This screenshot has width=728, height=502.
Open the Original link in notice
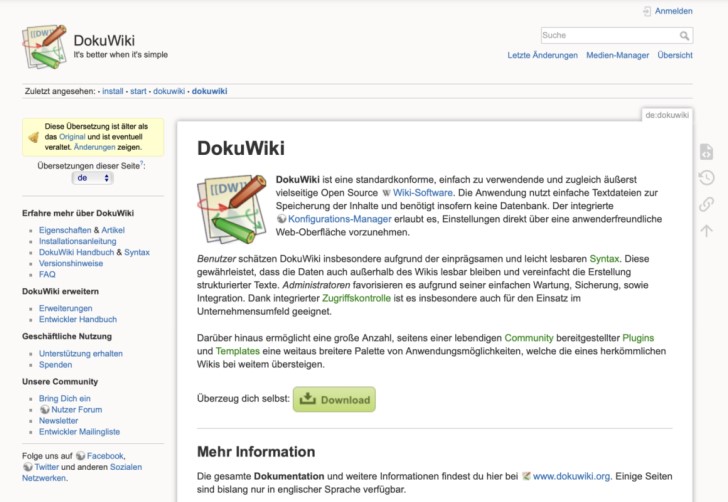(72, 137)
